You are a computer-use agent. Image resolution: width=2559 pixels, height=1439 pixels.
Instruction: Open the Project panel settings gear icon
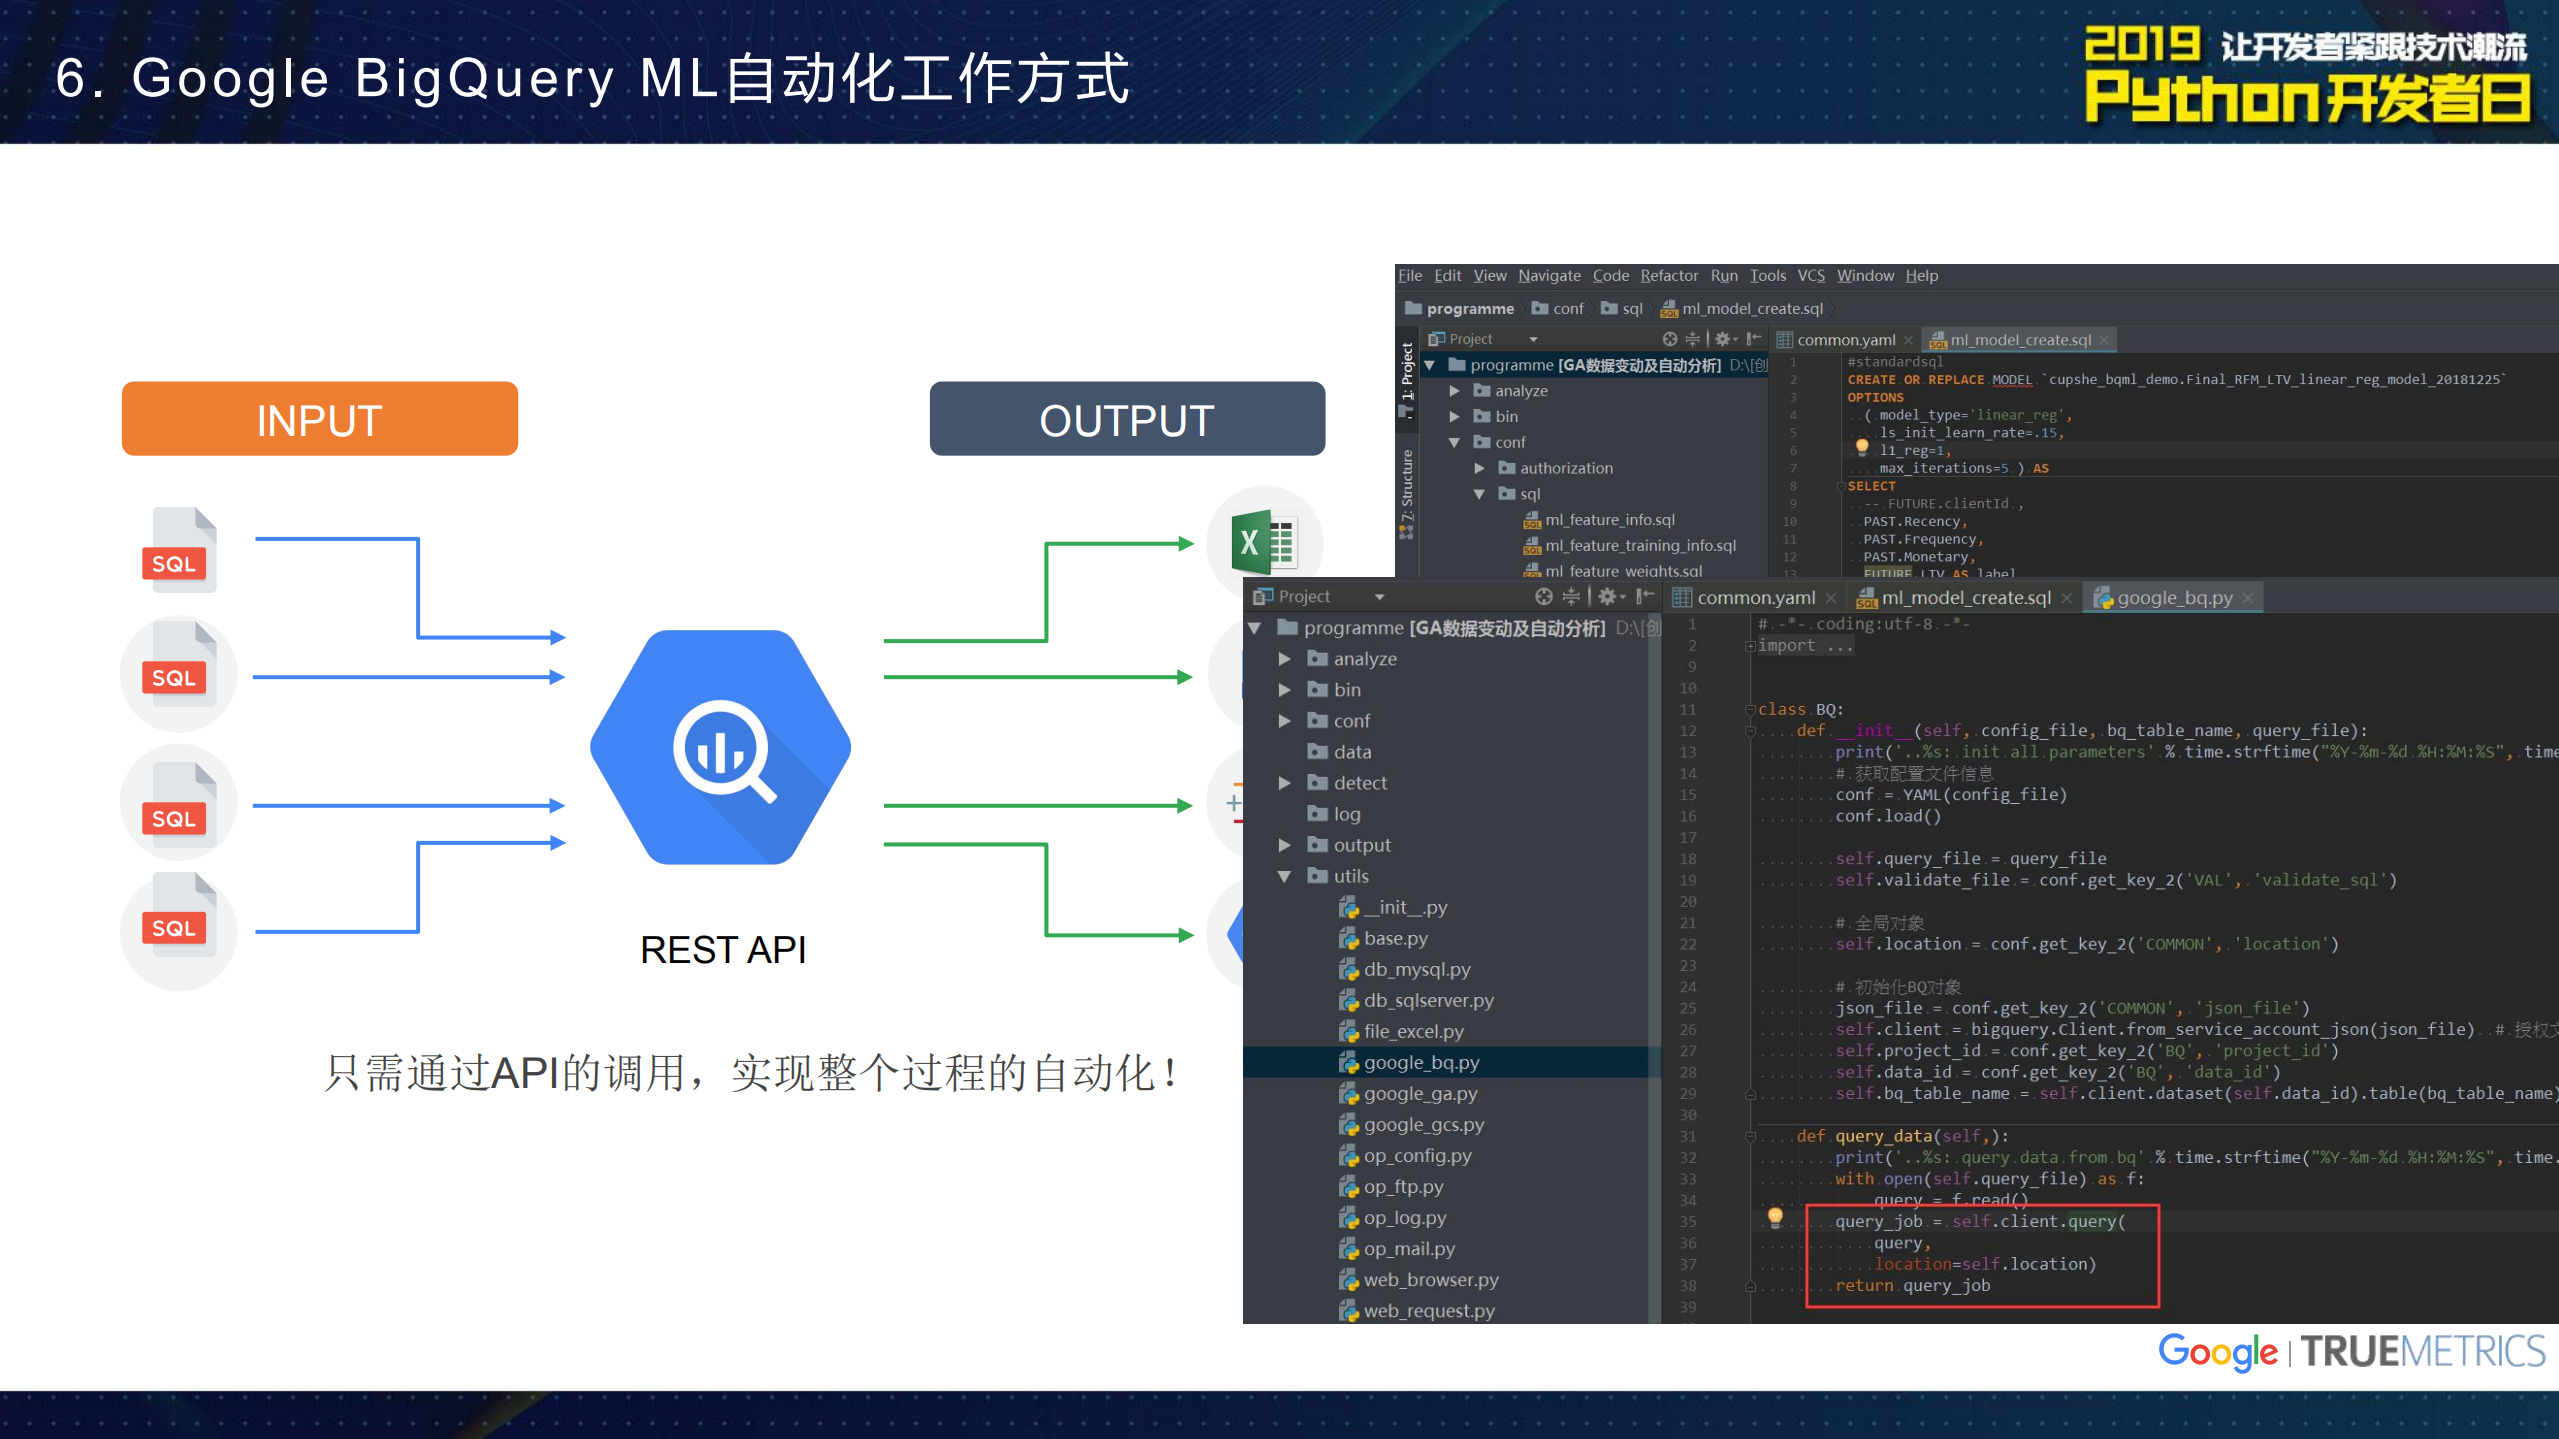(x=1608, y=596)
